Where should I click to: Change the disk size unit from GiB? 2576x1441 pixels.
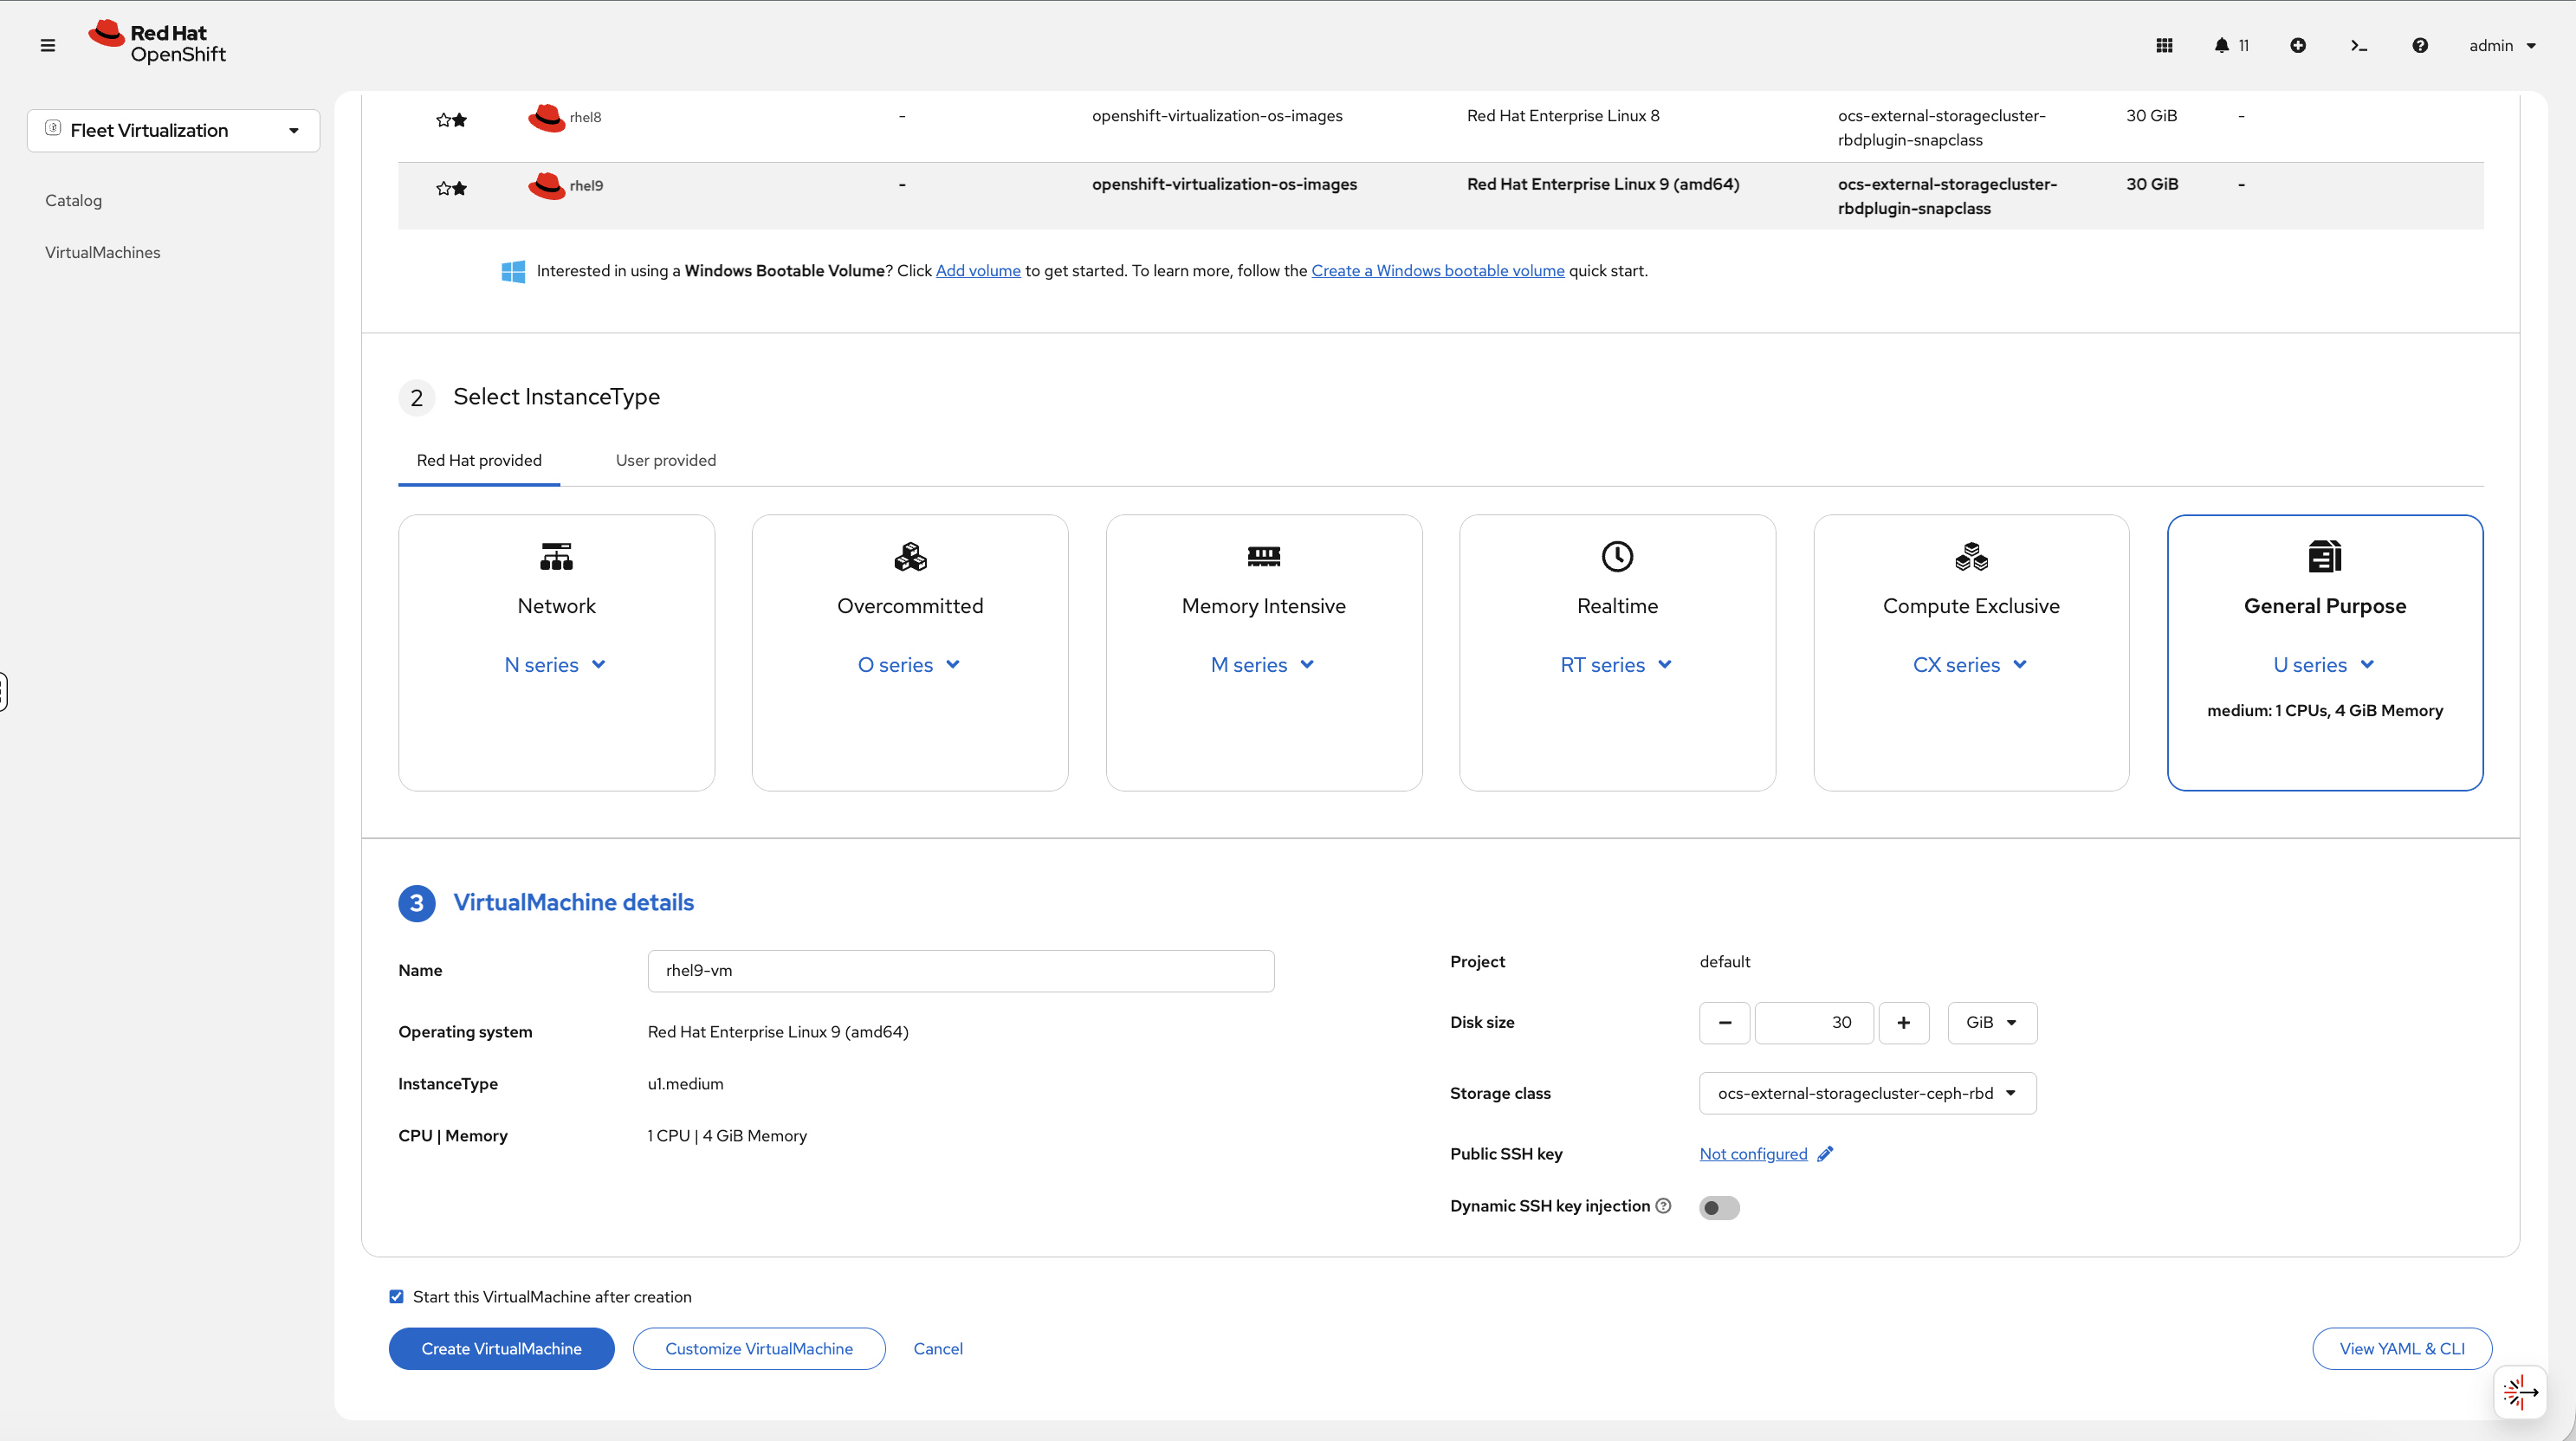coord(1991,1022)
